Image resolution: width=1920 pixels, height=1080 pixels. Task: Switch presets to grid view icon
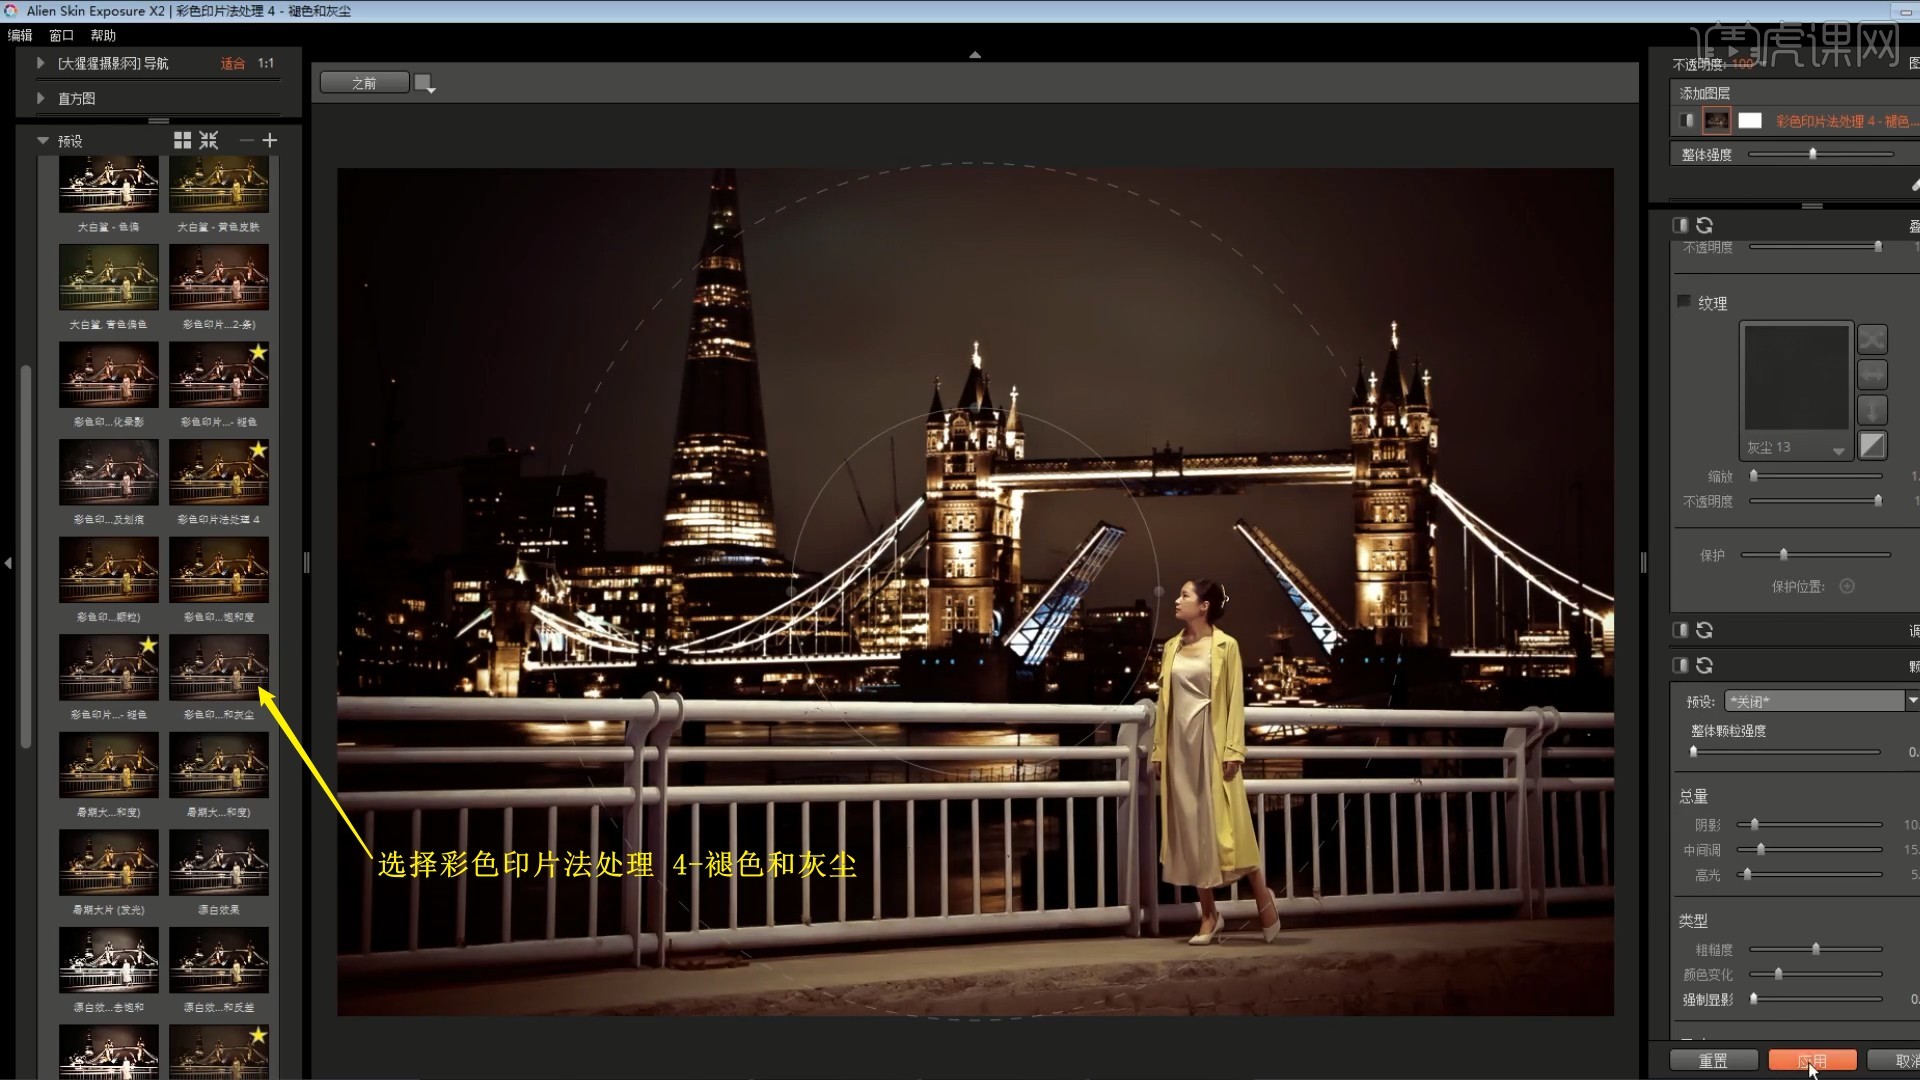(x=182, y=140)
